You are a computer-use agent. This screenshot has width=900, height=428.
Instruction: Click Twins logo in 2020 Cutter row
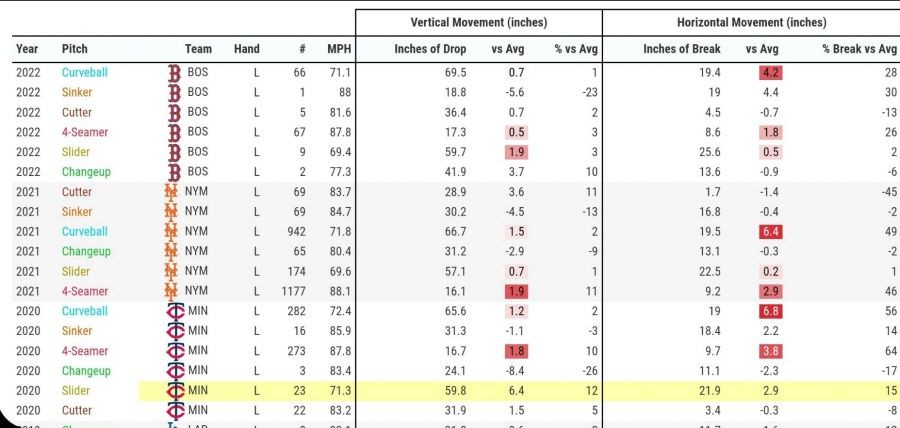tap(174, 410)
